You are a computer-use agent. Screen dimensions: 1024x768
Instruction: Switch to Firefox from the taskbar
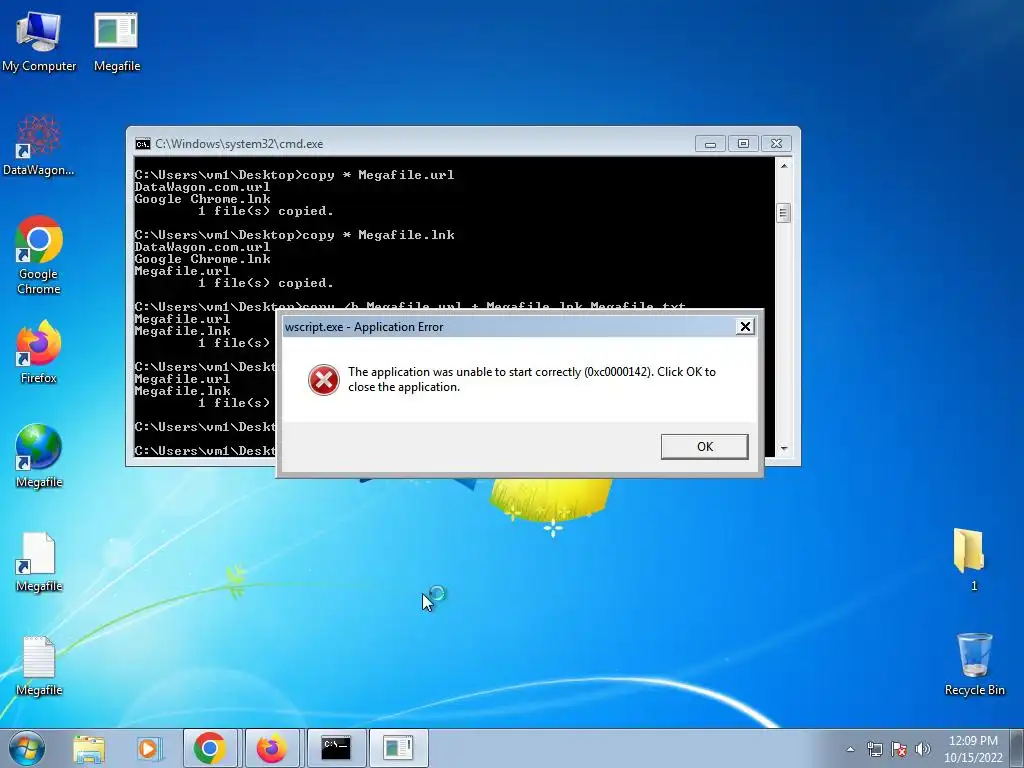[x=272, y=748]
